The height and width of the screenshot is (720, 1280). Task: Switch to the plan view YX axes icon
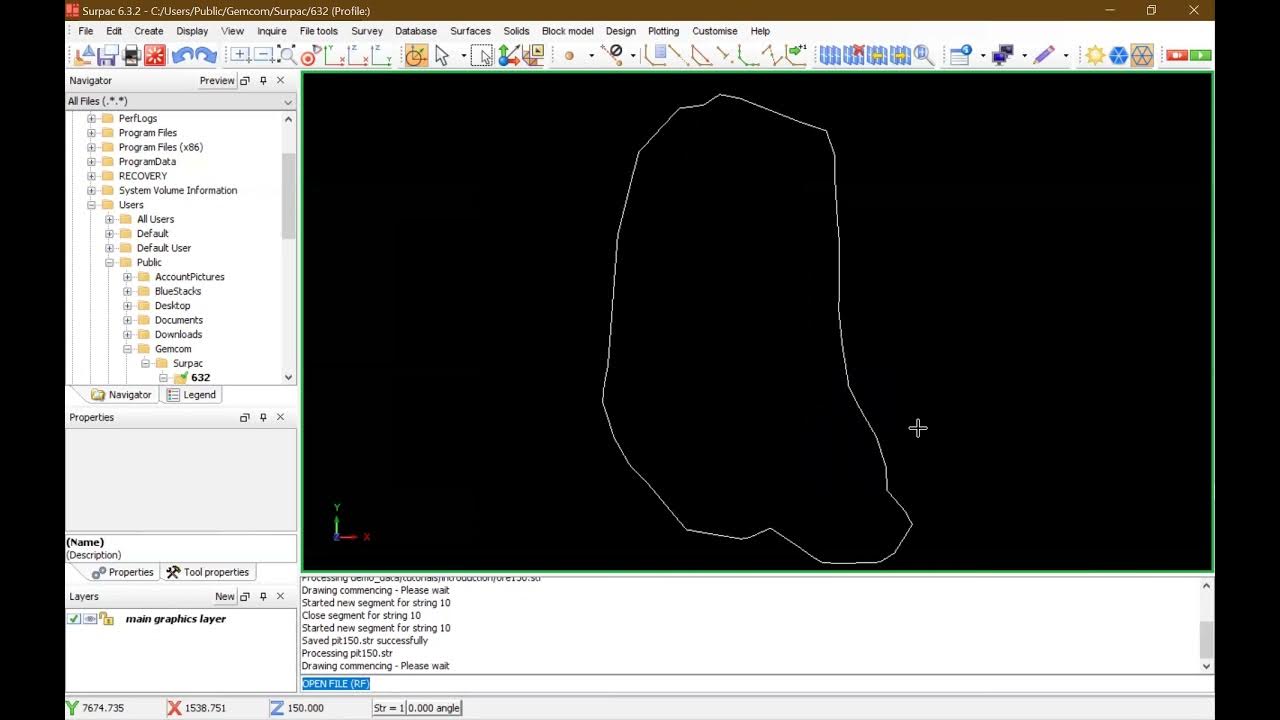(x=334, y=56)
